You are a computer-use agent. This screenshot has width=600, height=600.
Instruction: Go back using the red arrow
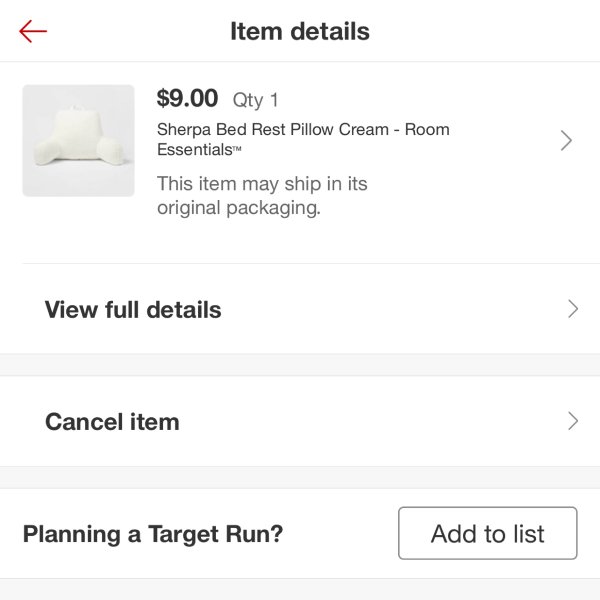pyautogui.click(x=33, y=31)
